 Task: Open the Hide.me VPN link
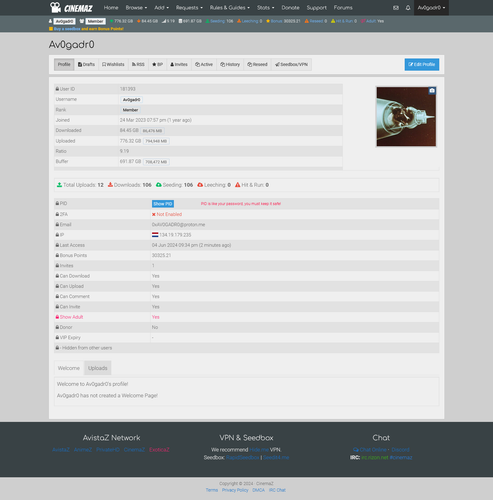[x=259, y=450]
